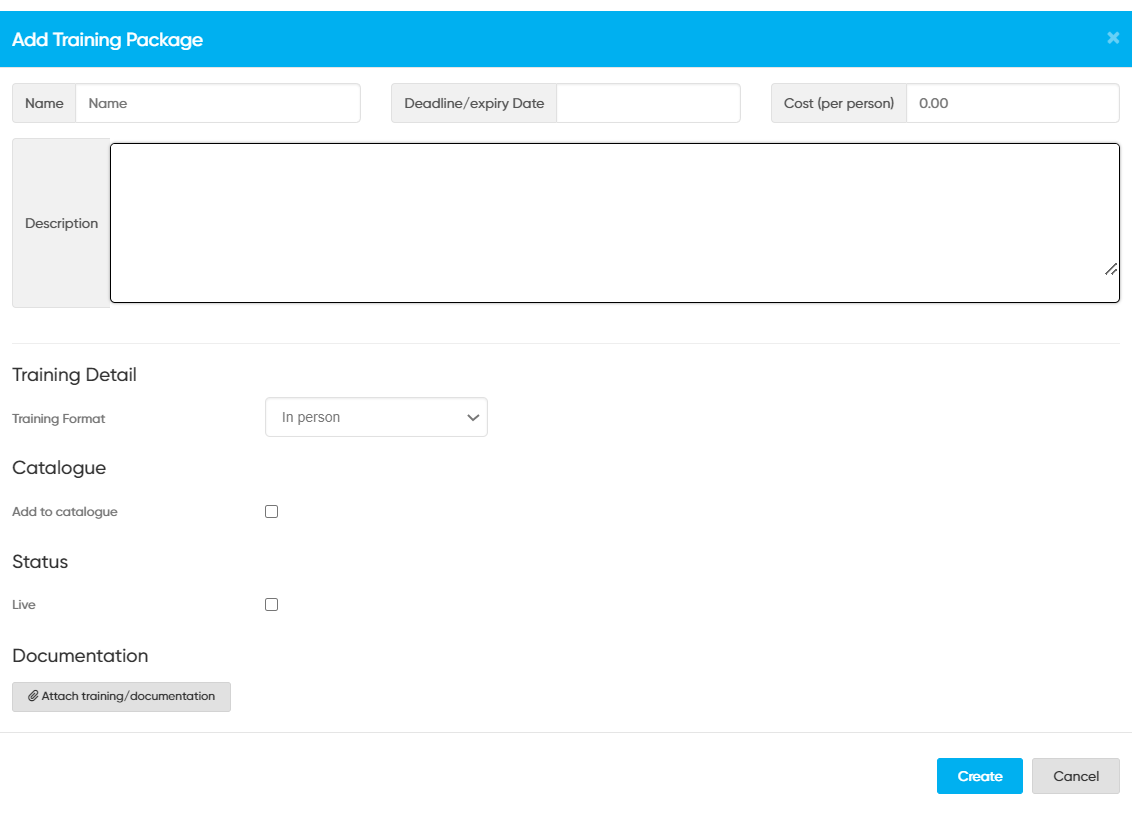Click inside the Name text field
This screenshot has height=836, width=1132.
[218, 103]
